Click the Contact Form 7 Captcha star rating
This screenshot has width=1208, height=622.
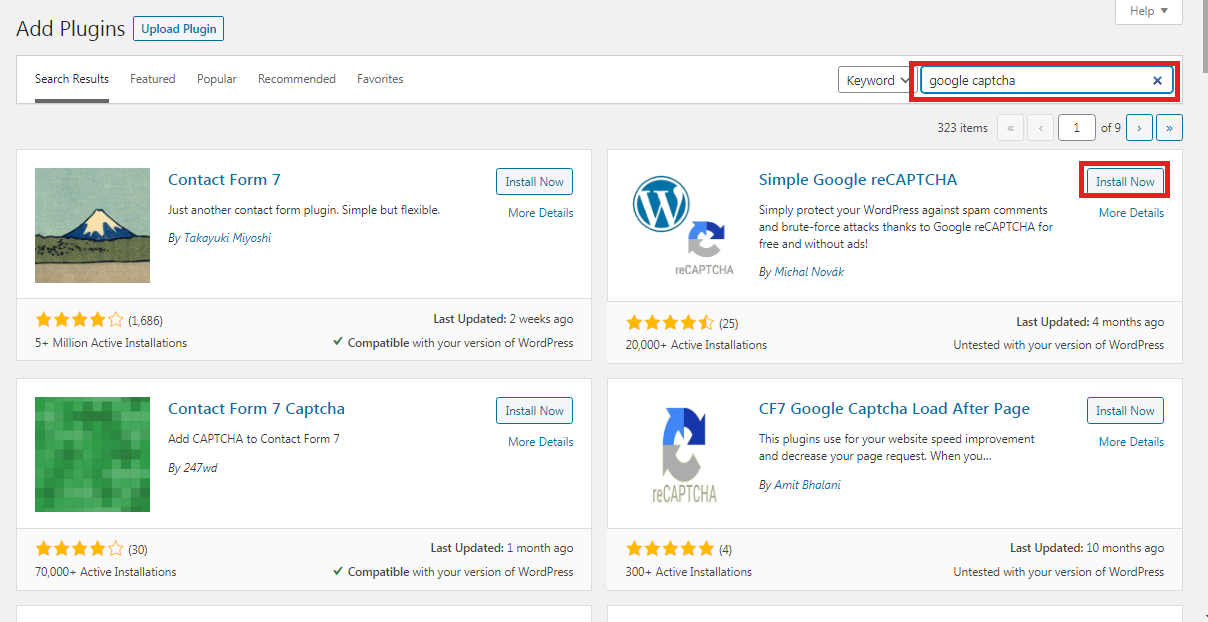coord(79,548)
